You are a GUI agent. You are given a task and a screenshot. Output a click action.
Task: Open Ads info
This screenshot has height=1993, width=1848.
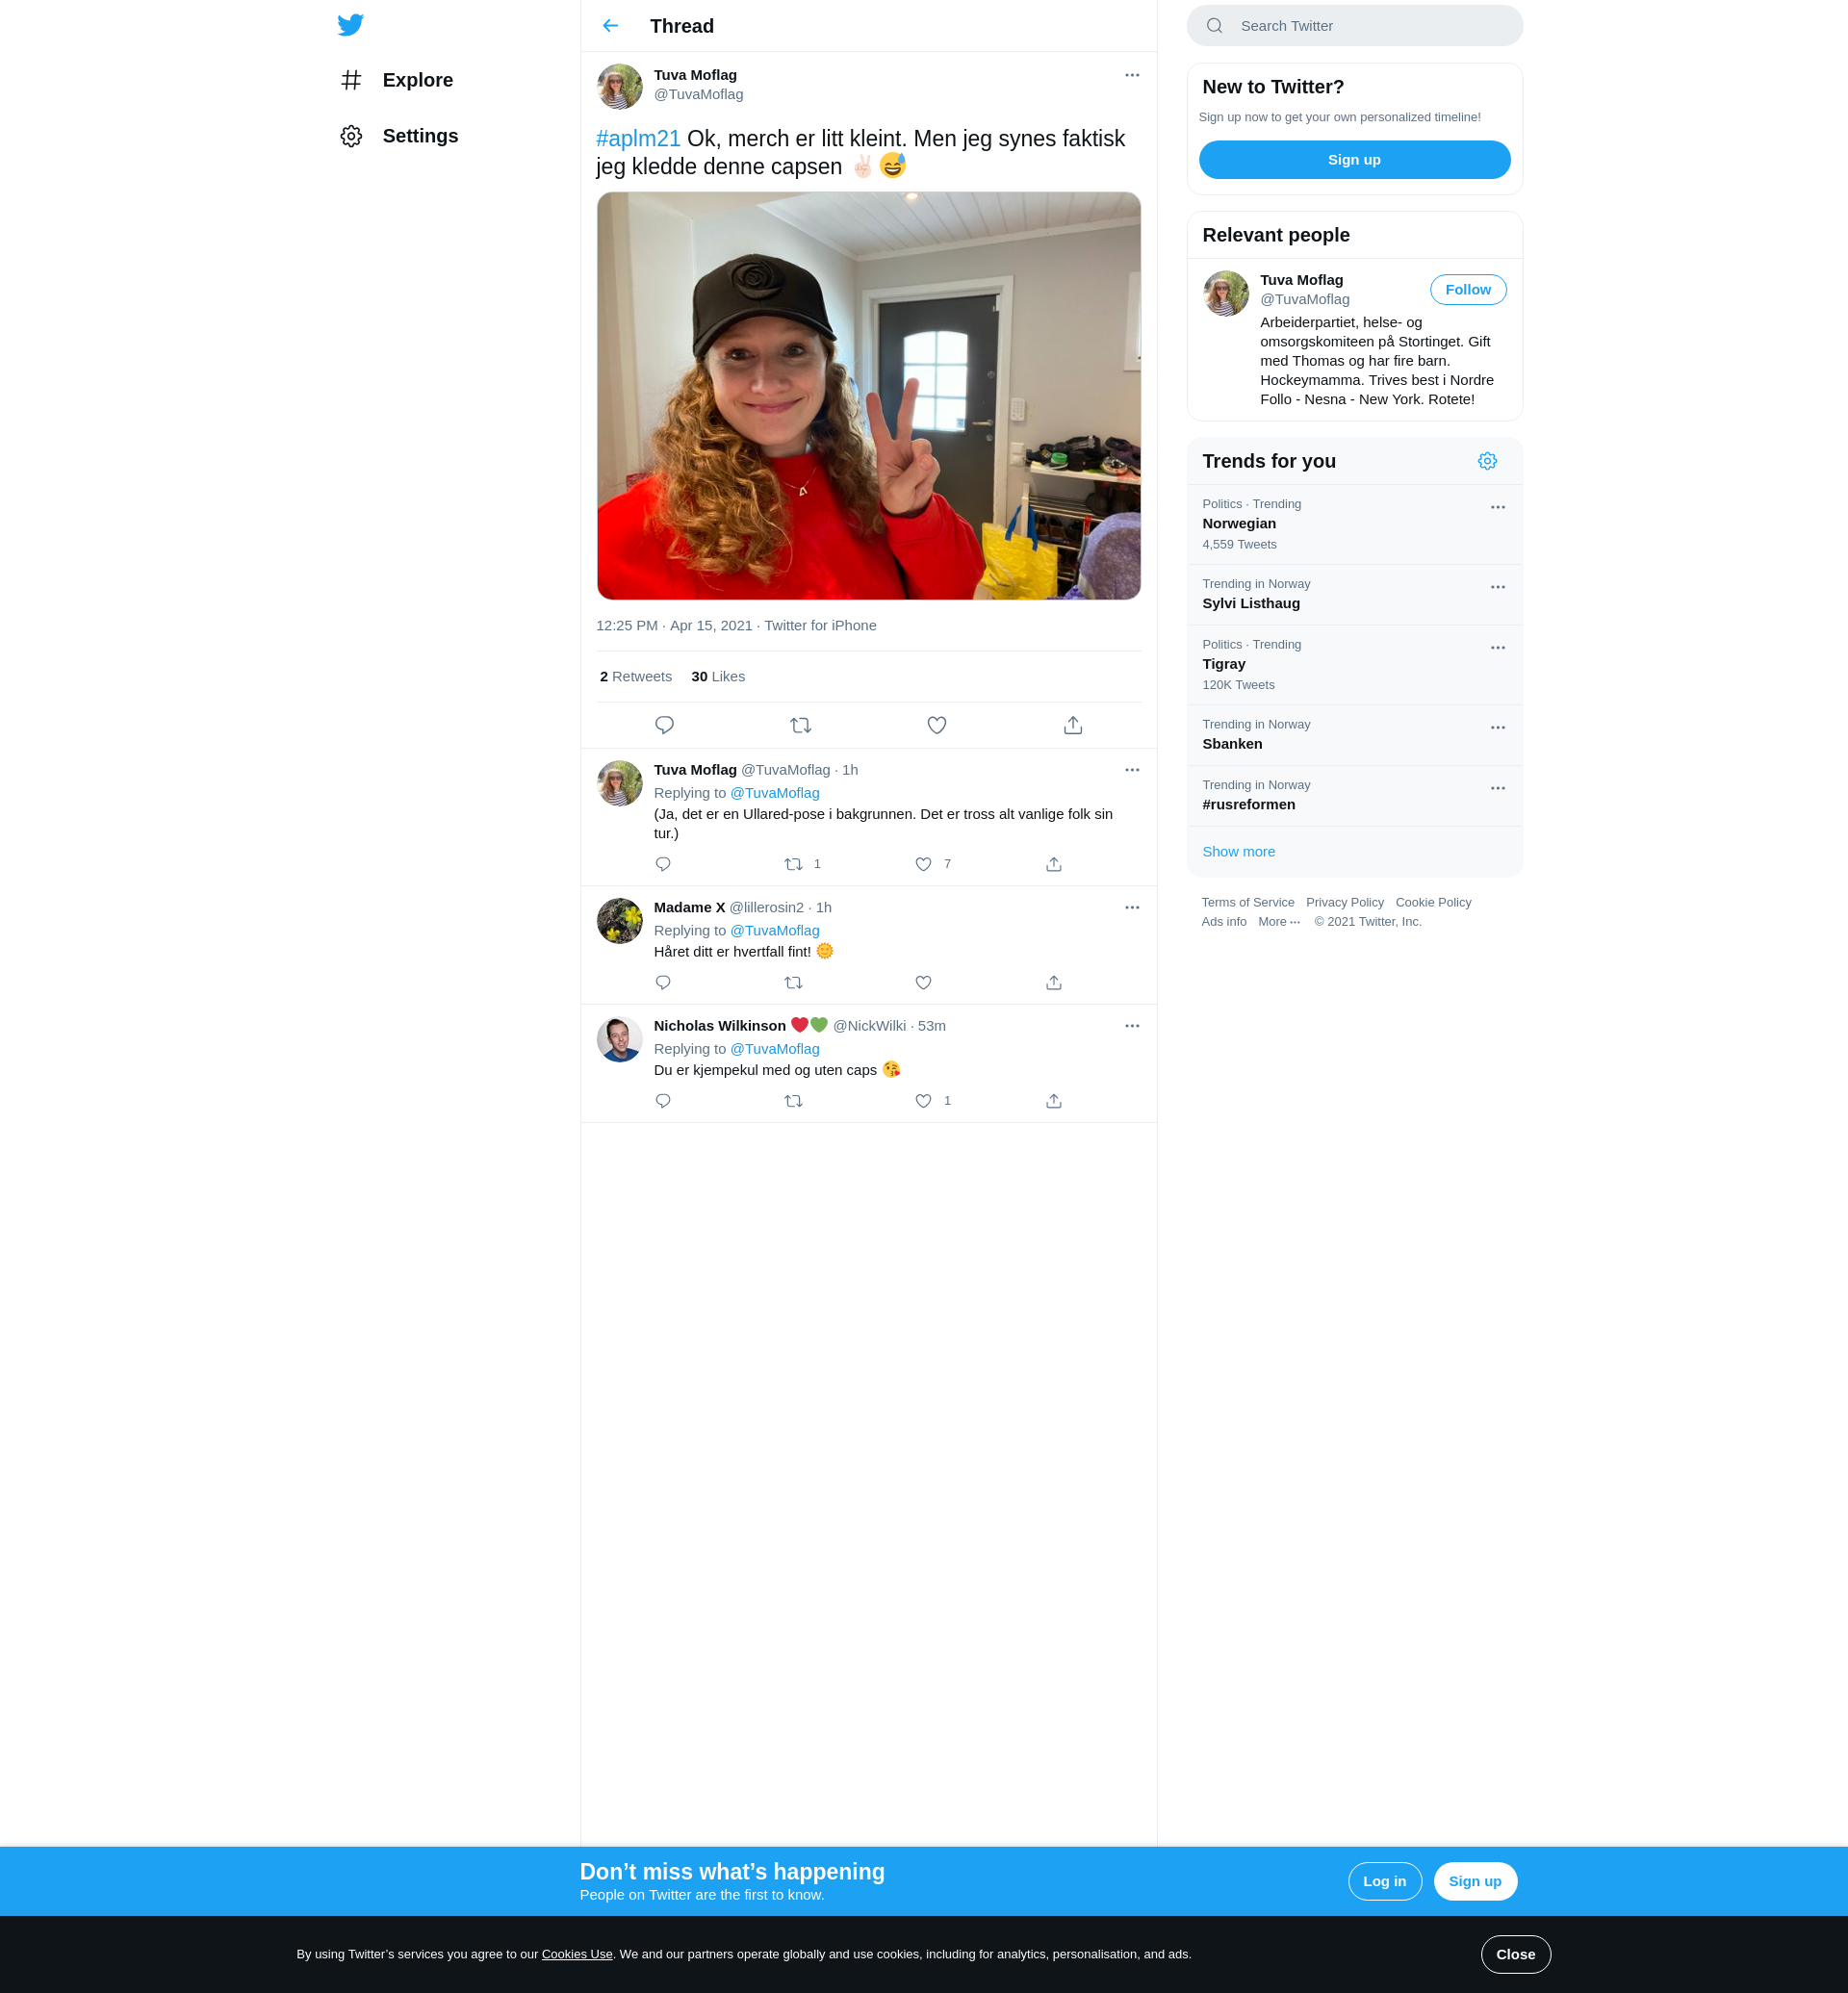pyautogui.click(x=1223, y=922)
